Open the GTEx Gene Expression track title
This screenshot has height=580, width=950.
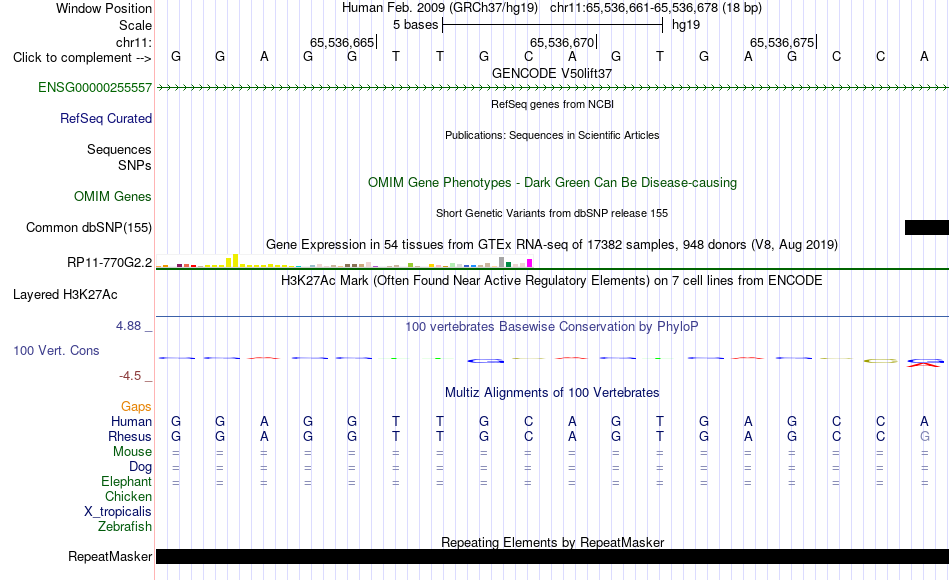pyautogui.click(x=552, y=244)
